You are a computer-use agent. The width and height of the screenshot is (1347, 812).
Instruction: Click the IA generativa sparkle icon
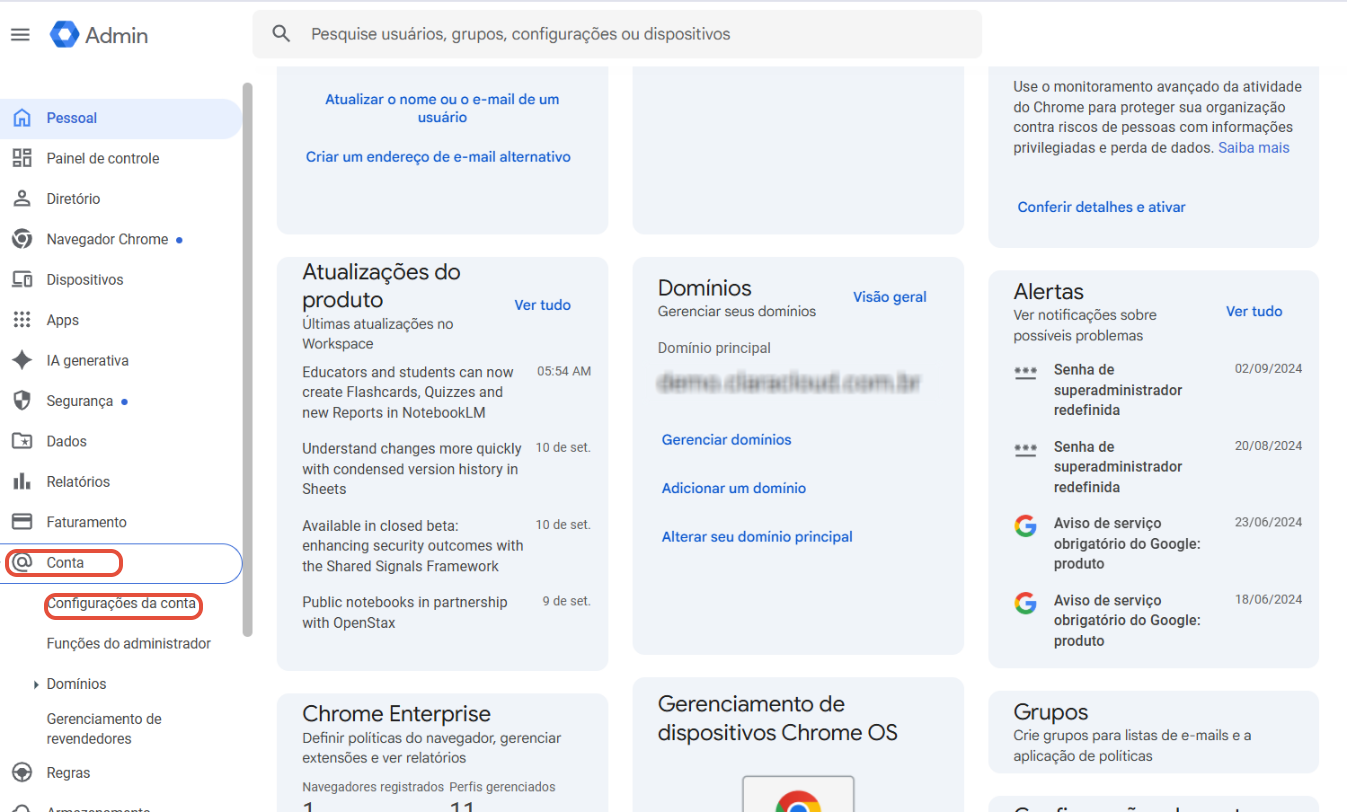click(x=22, y=361)
